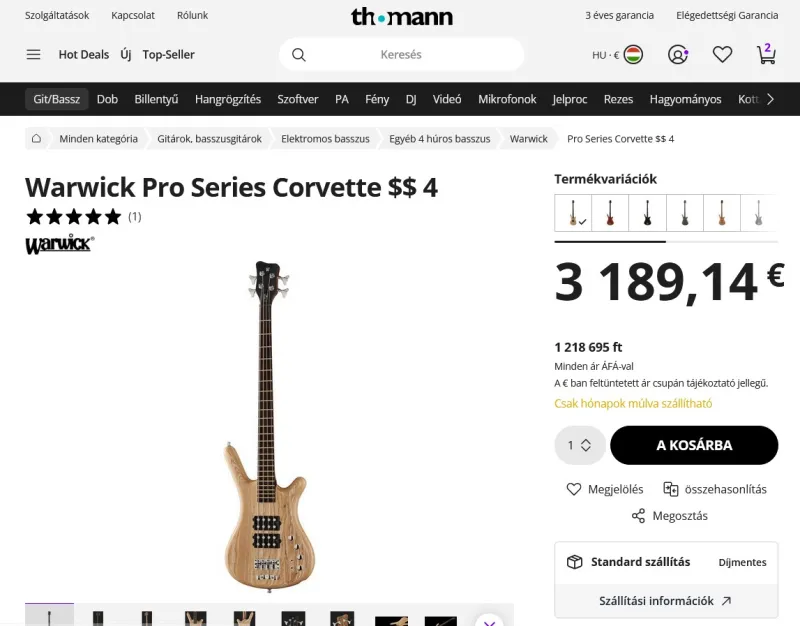Open the Mikrofonok category menu
Viewport: 800px width, 626px height.
pos(507,99)
